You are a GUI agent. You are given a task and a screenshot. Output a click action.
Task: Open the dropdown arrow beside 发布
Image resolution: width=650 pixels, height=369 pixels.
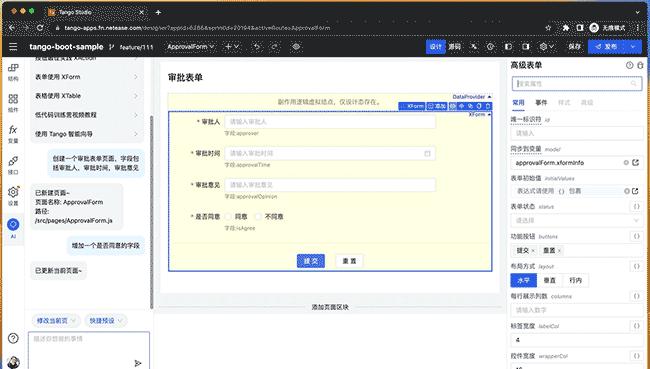(x=633, y=47)
